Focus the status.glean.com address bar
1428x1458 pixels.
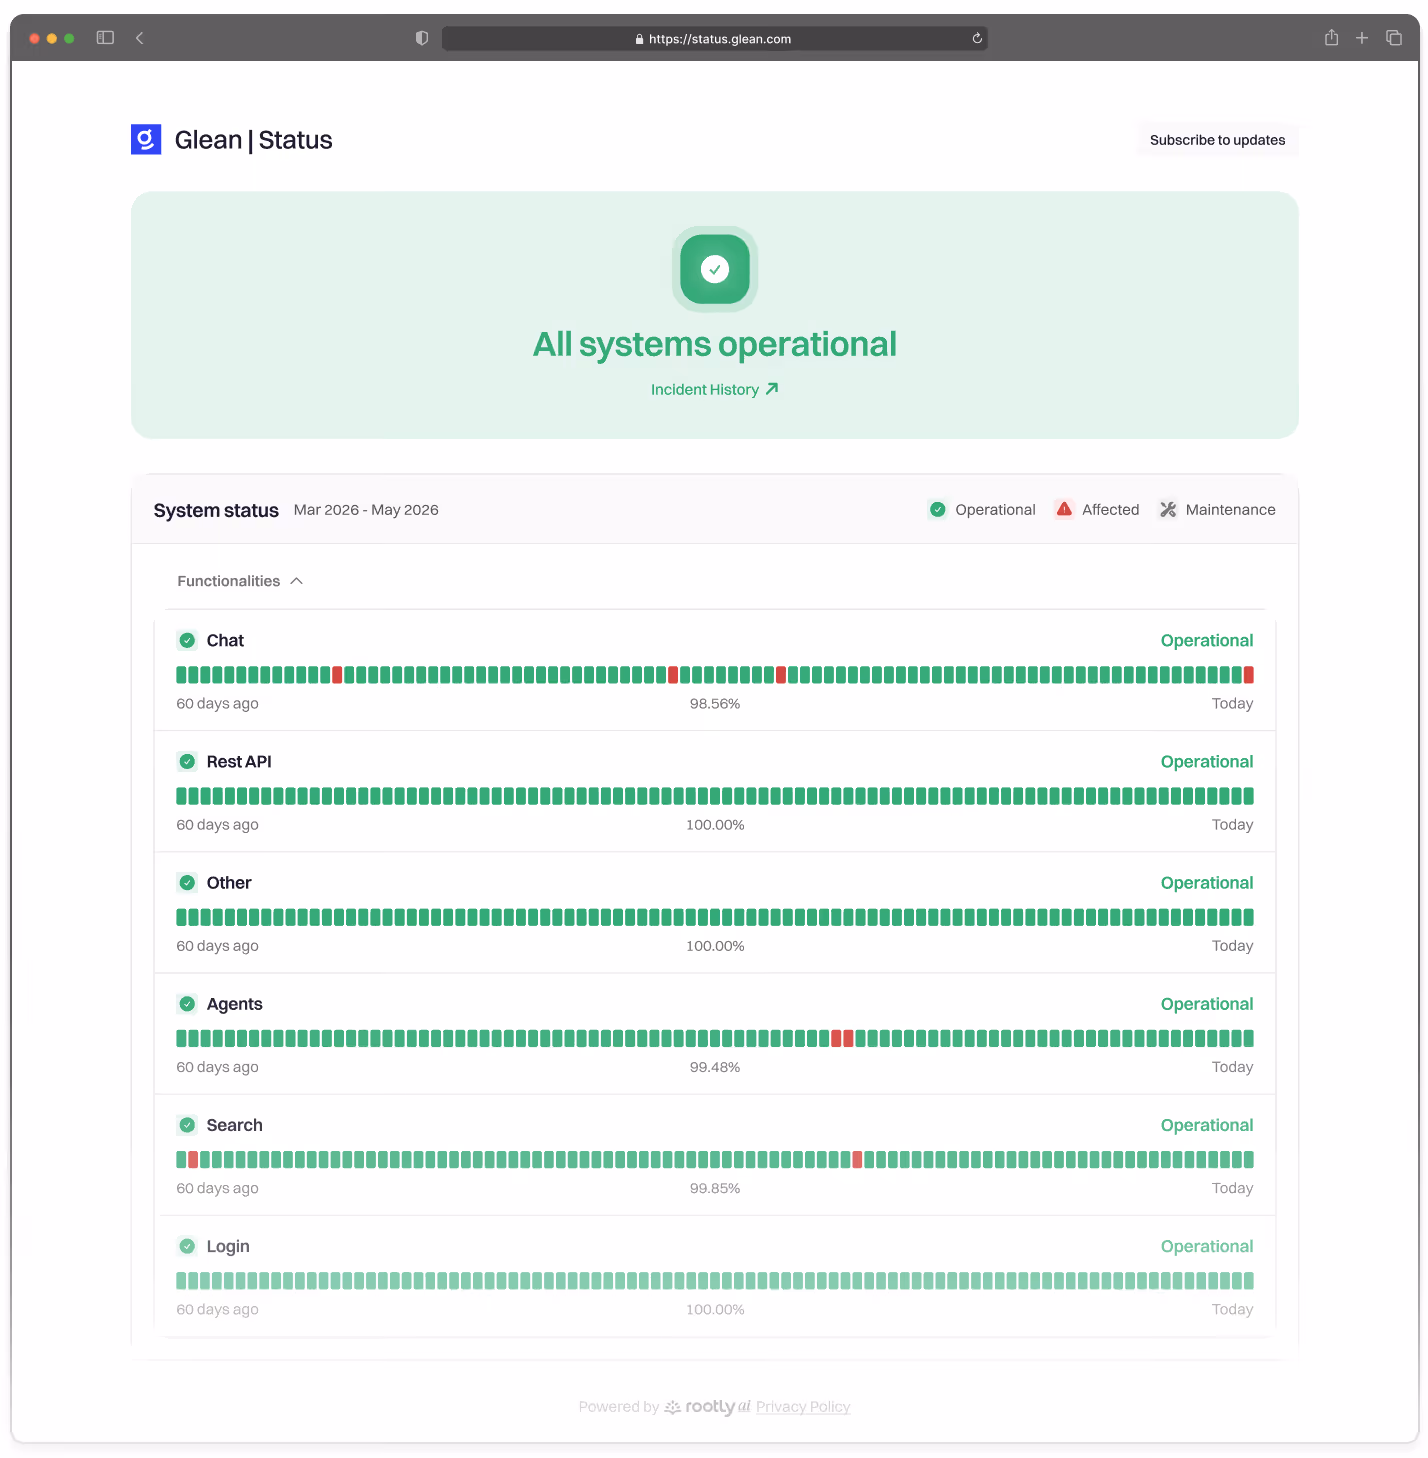[715, 38]
